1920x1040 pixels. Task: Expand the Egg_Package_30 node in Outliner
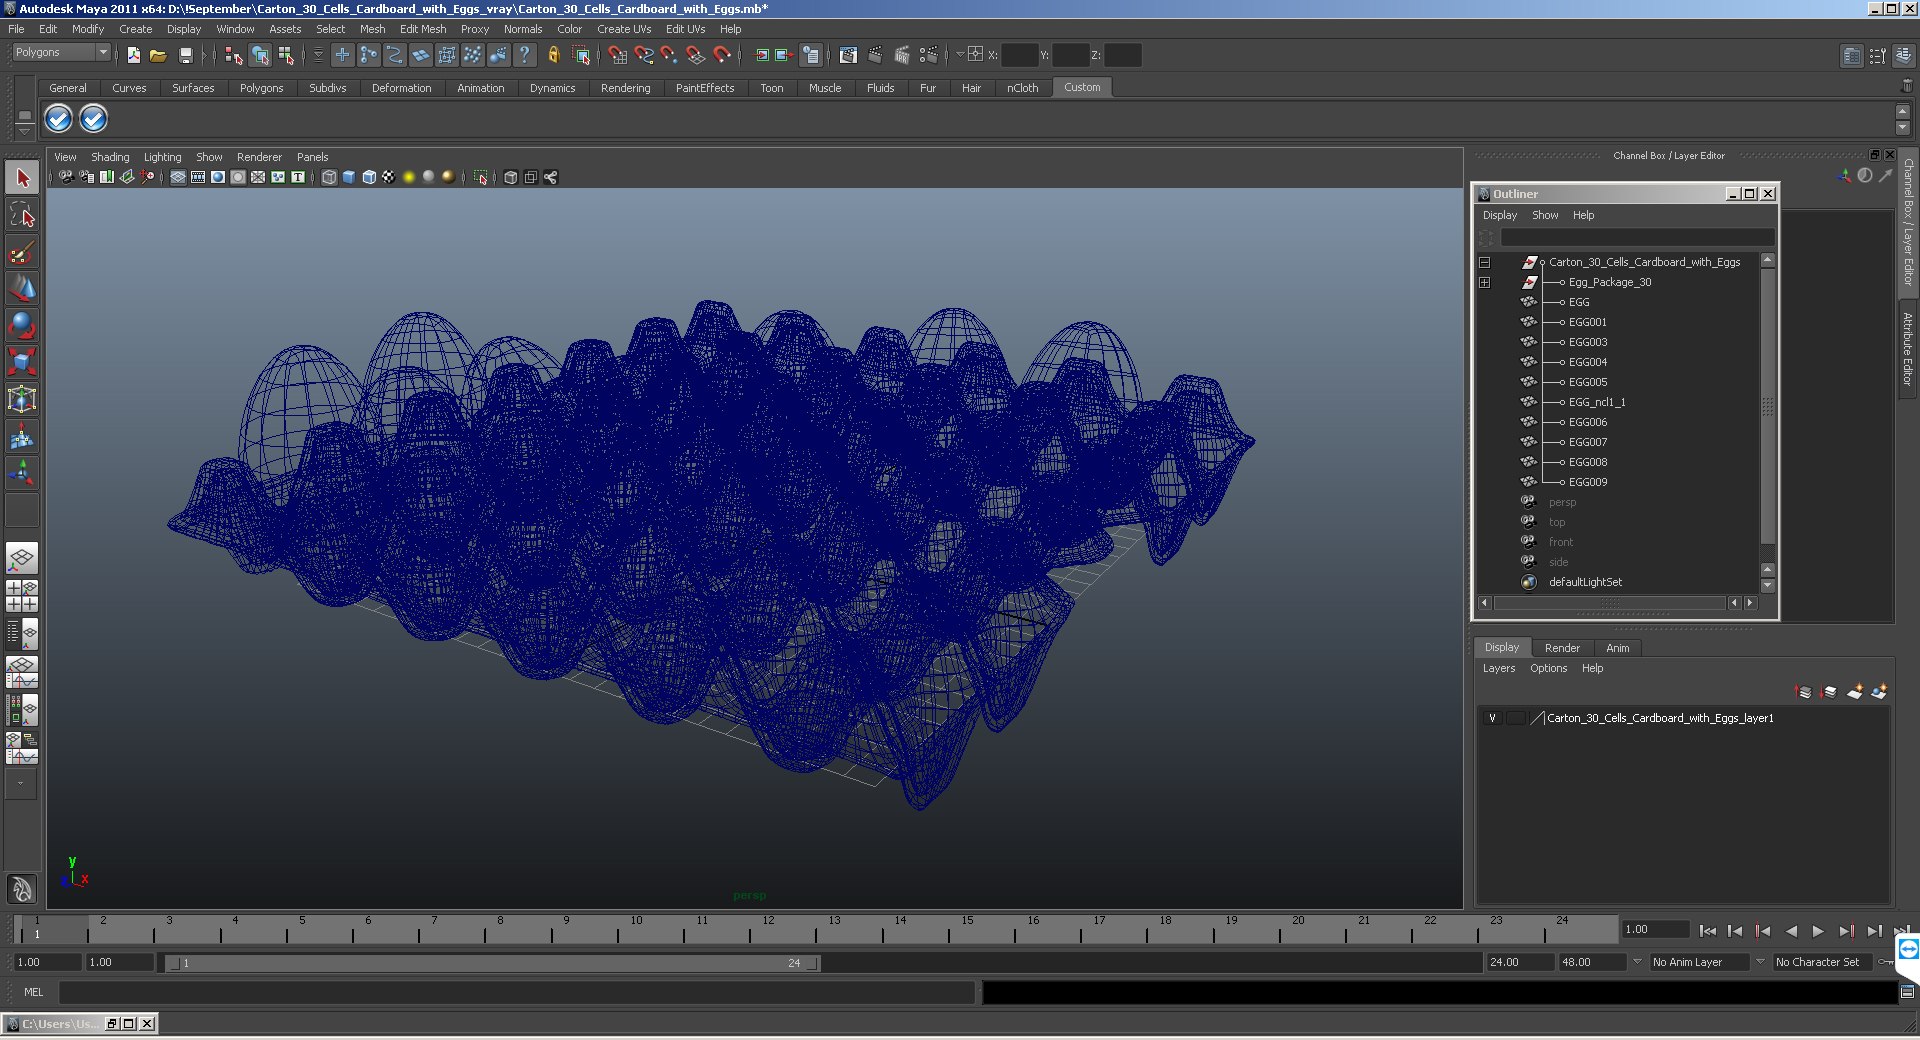coord(1485,283)
